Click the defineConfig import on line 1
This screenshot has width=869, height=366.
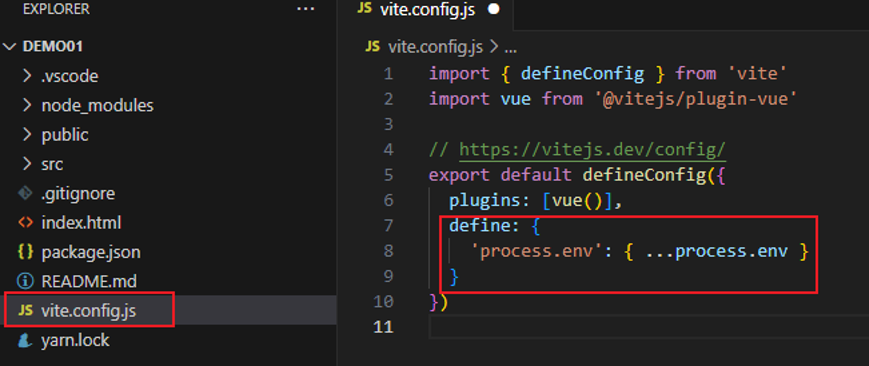pos(582,73)
